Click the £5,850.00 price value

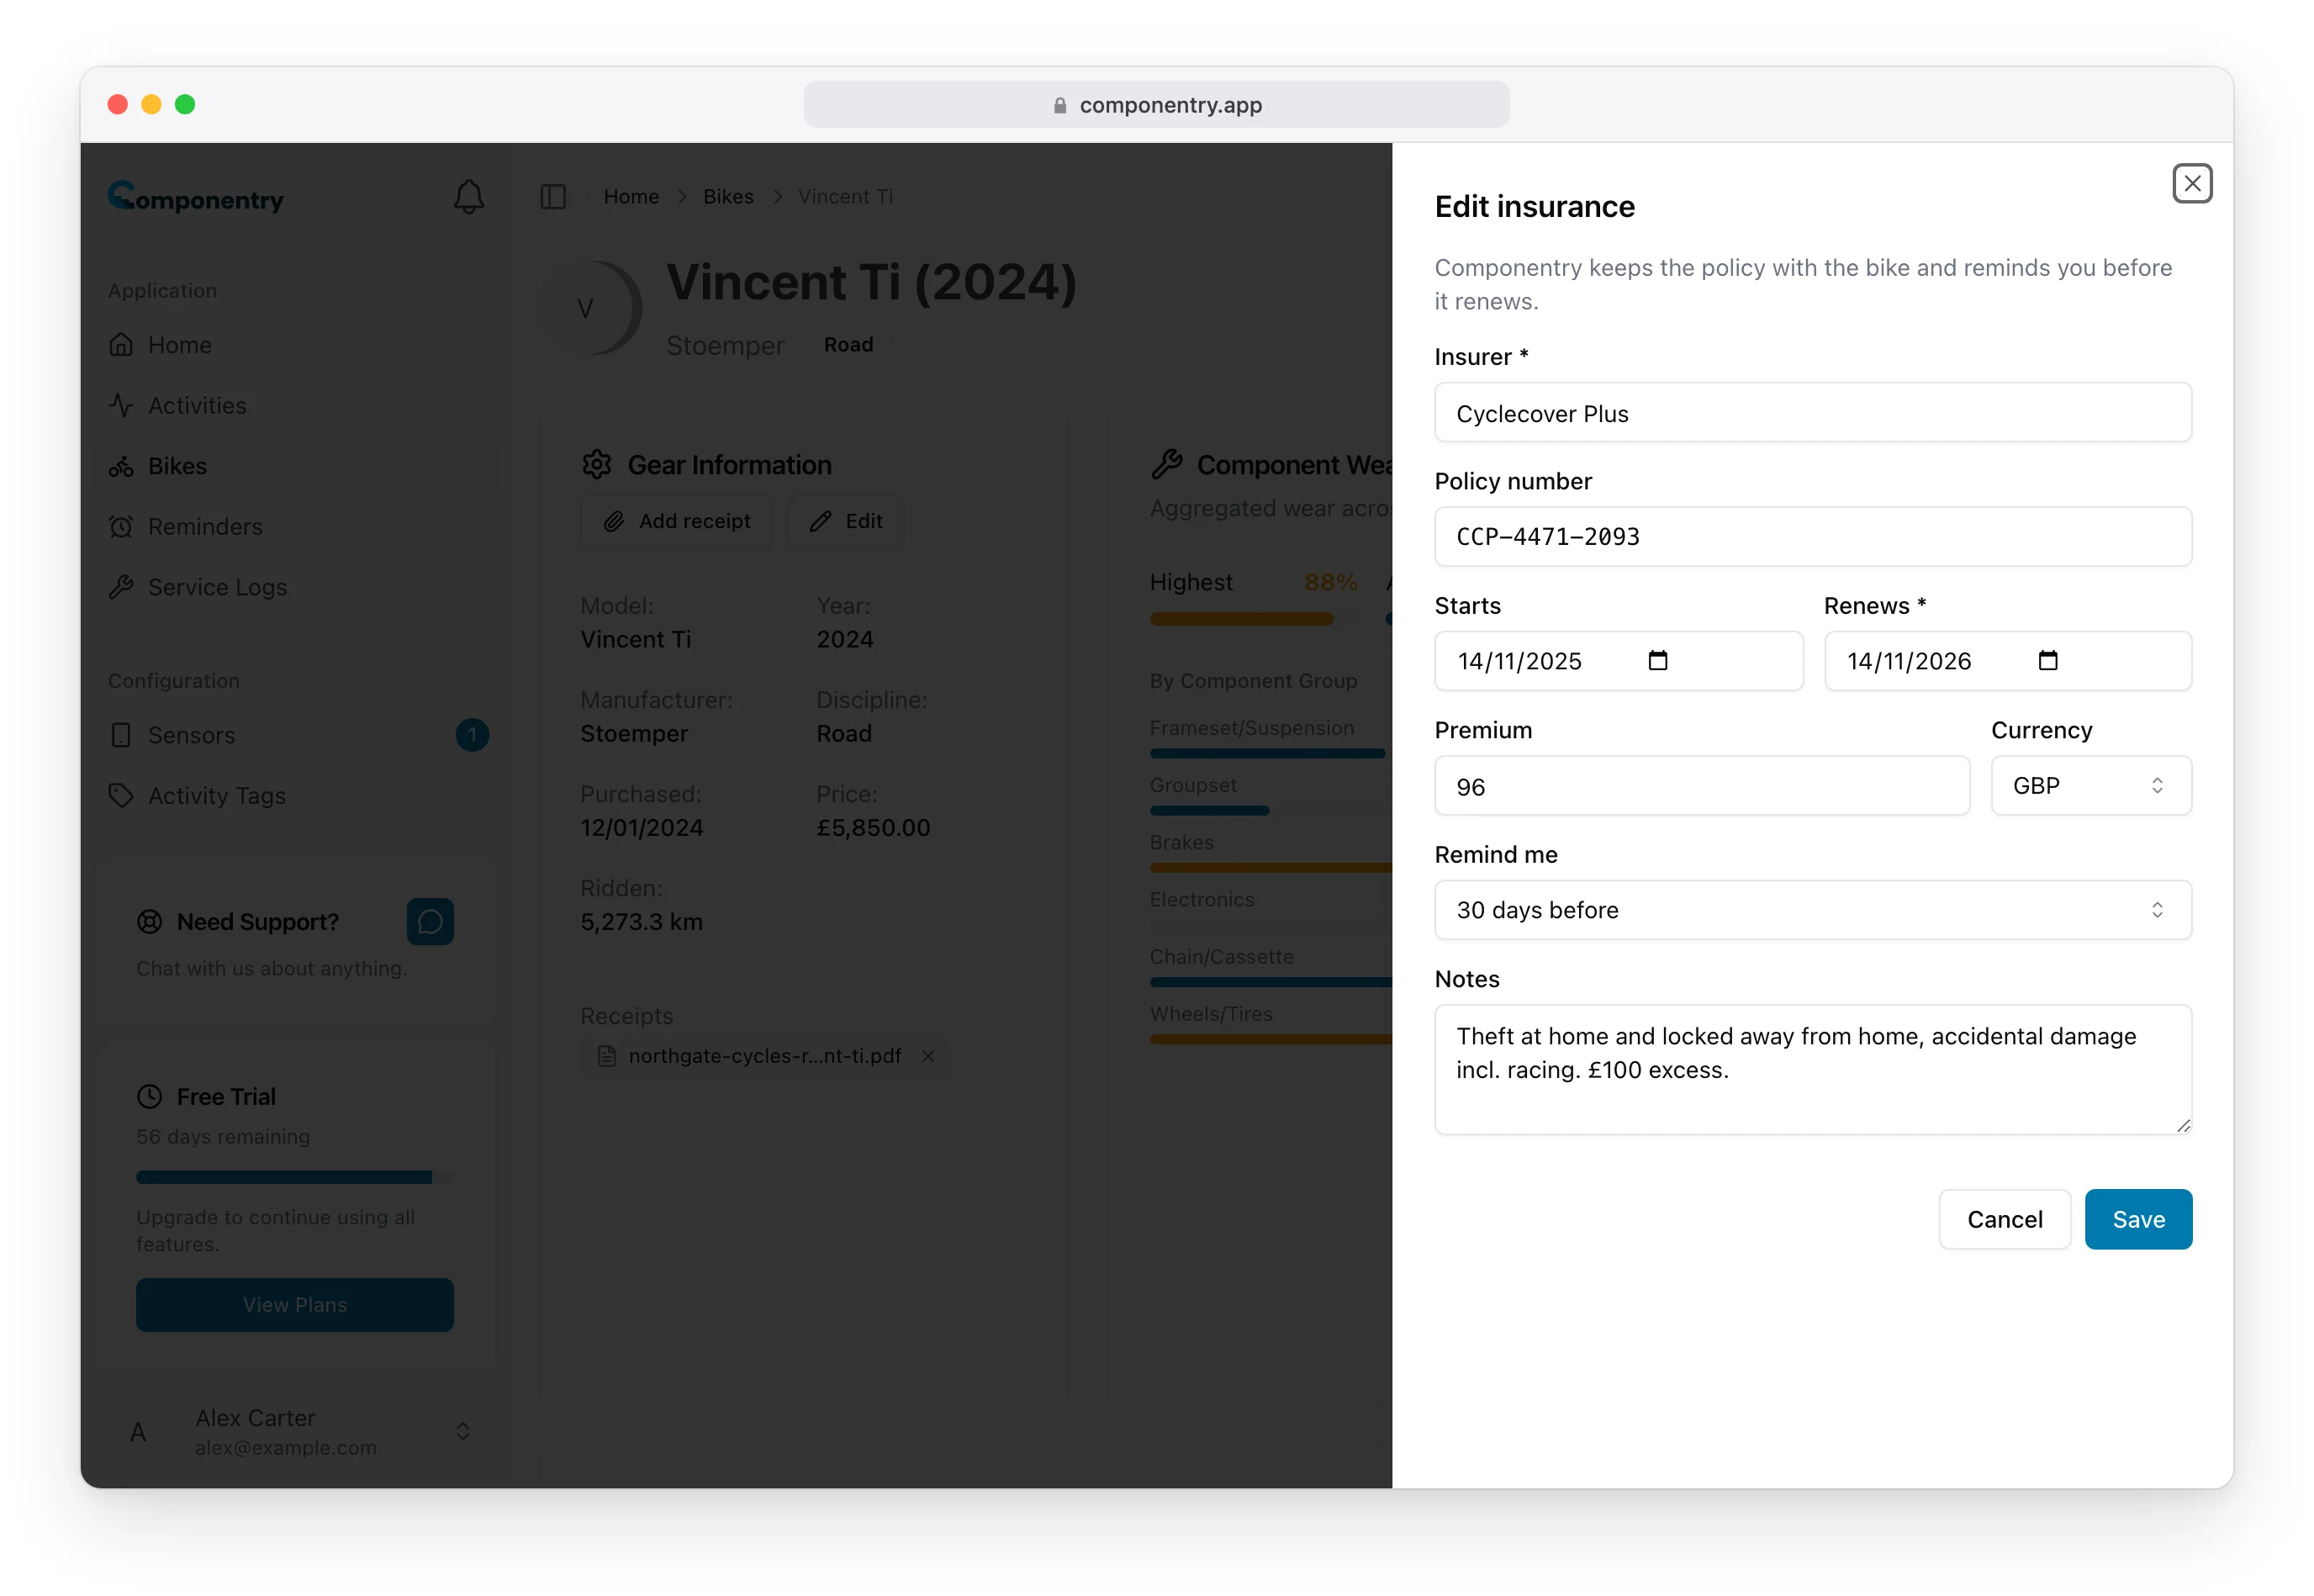point(873,828)
